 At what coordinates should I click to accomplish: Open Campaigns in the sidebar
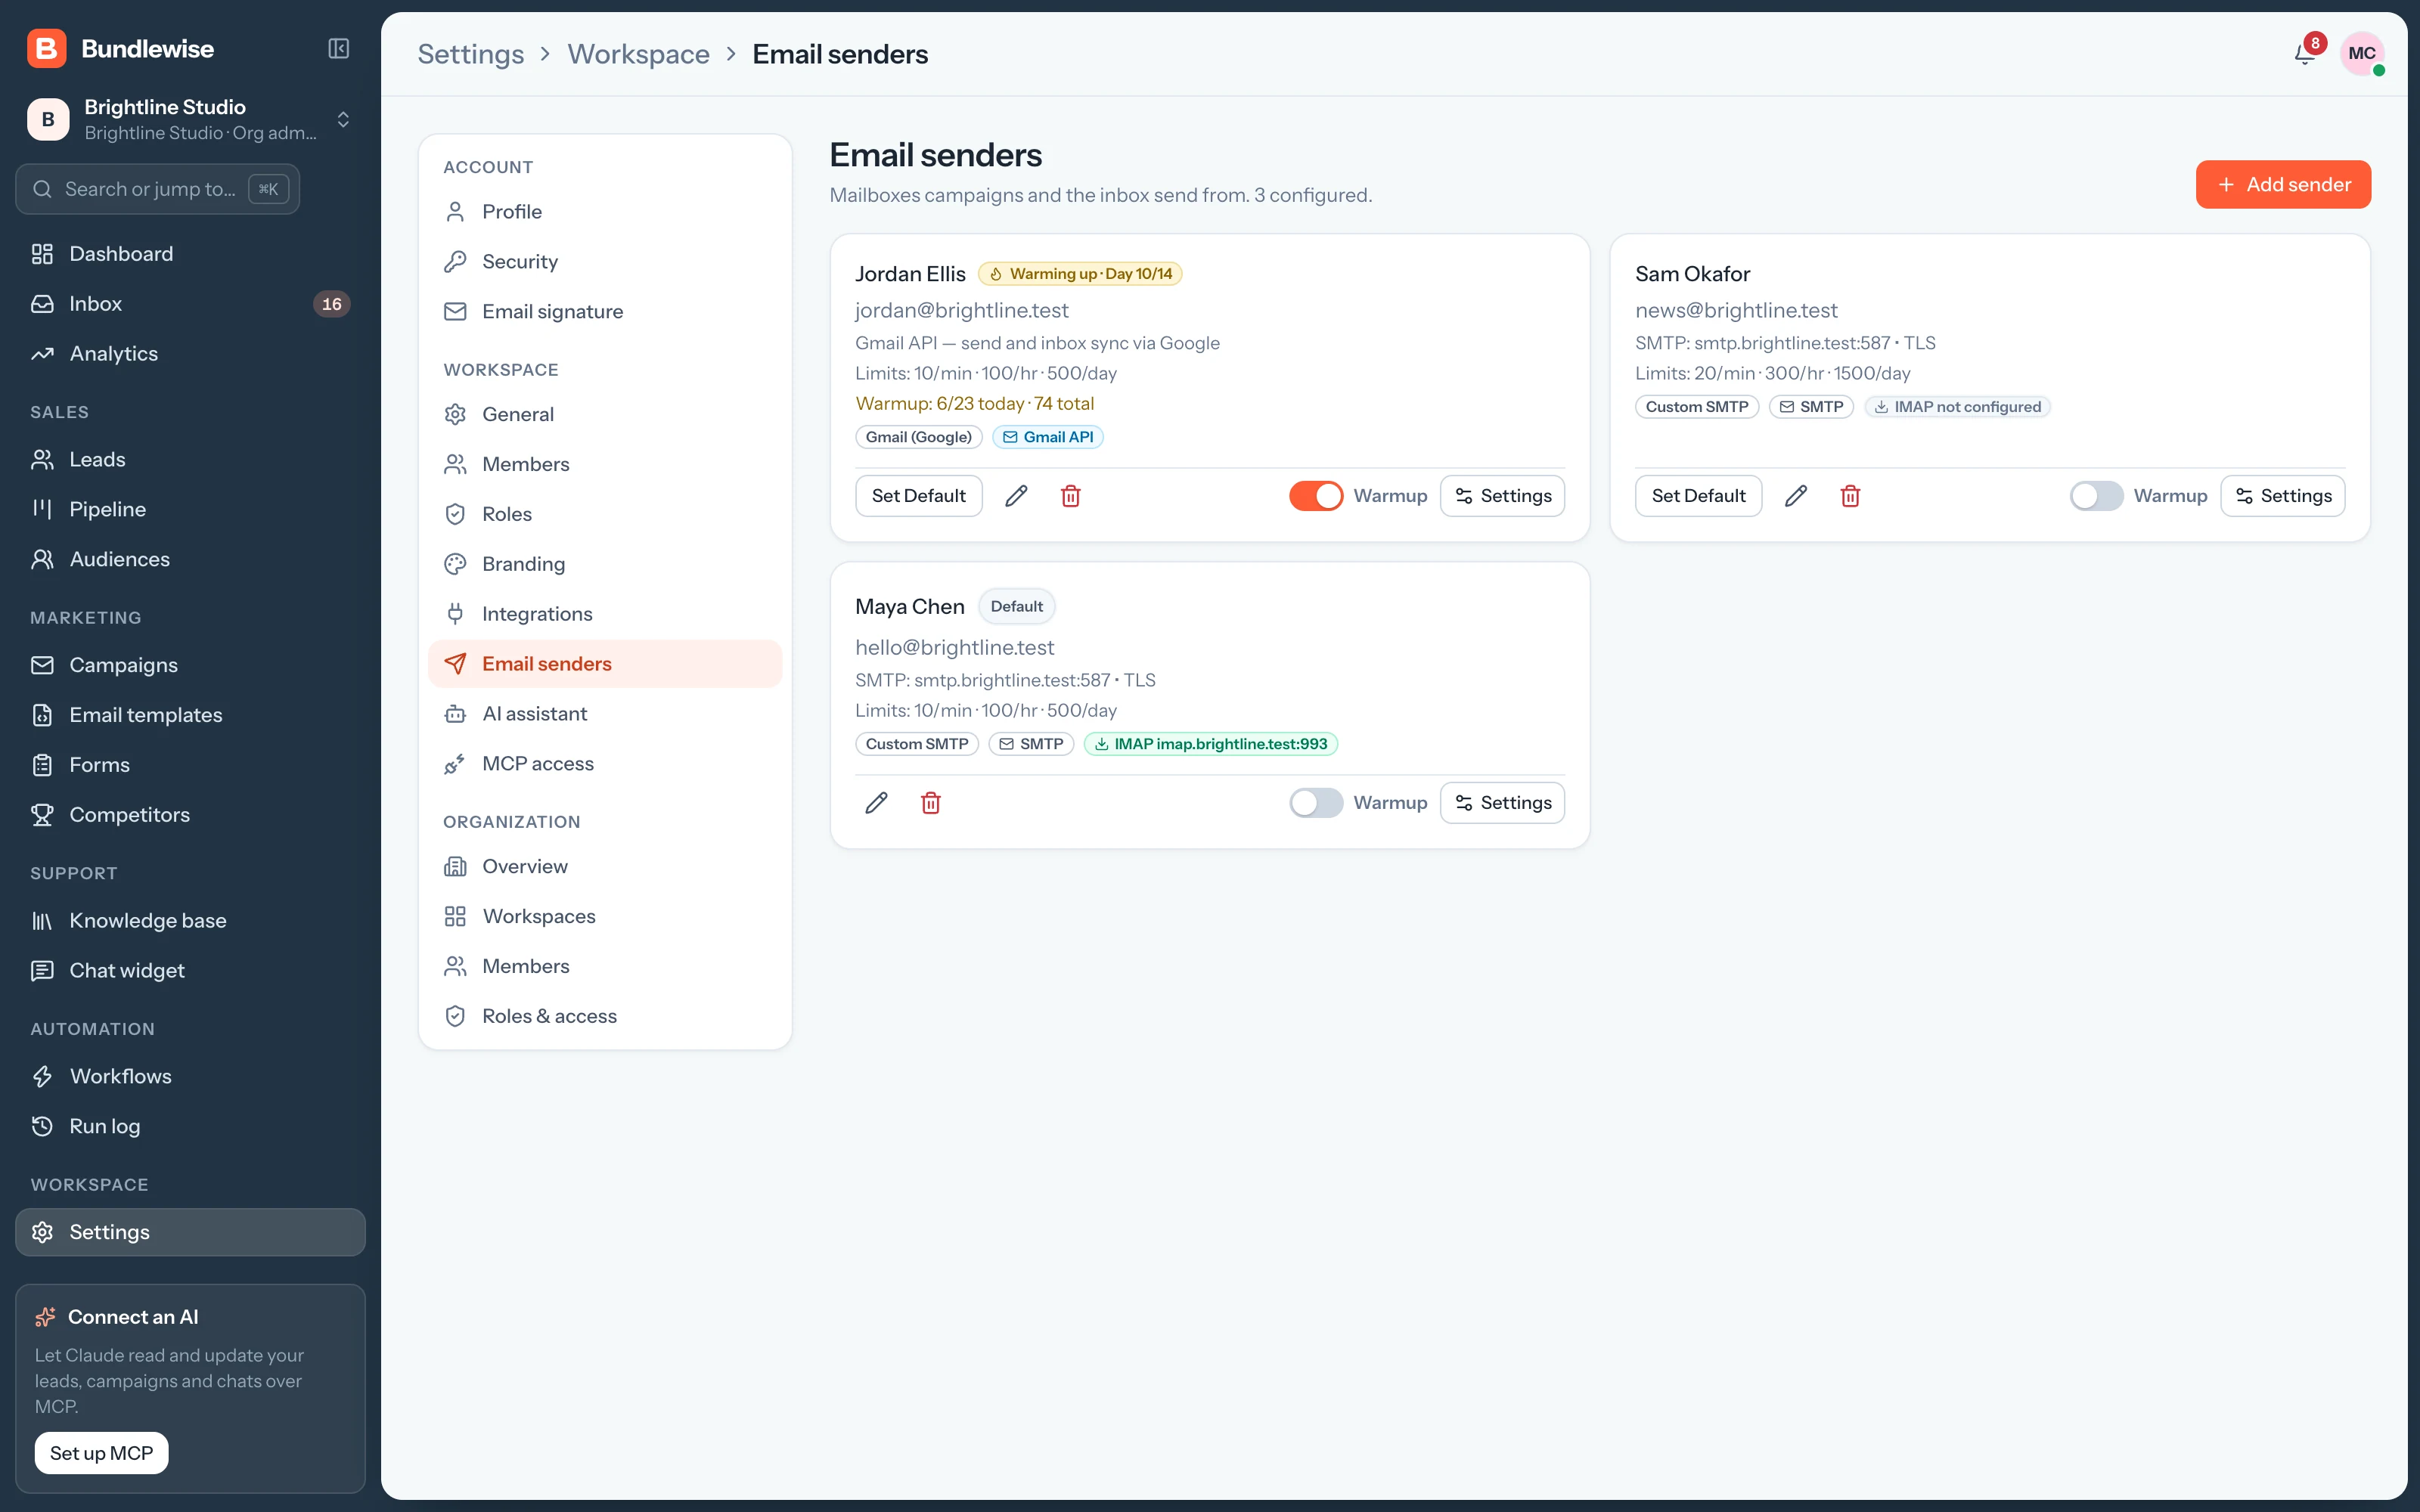click(x=190, y=665)
